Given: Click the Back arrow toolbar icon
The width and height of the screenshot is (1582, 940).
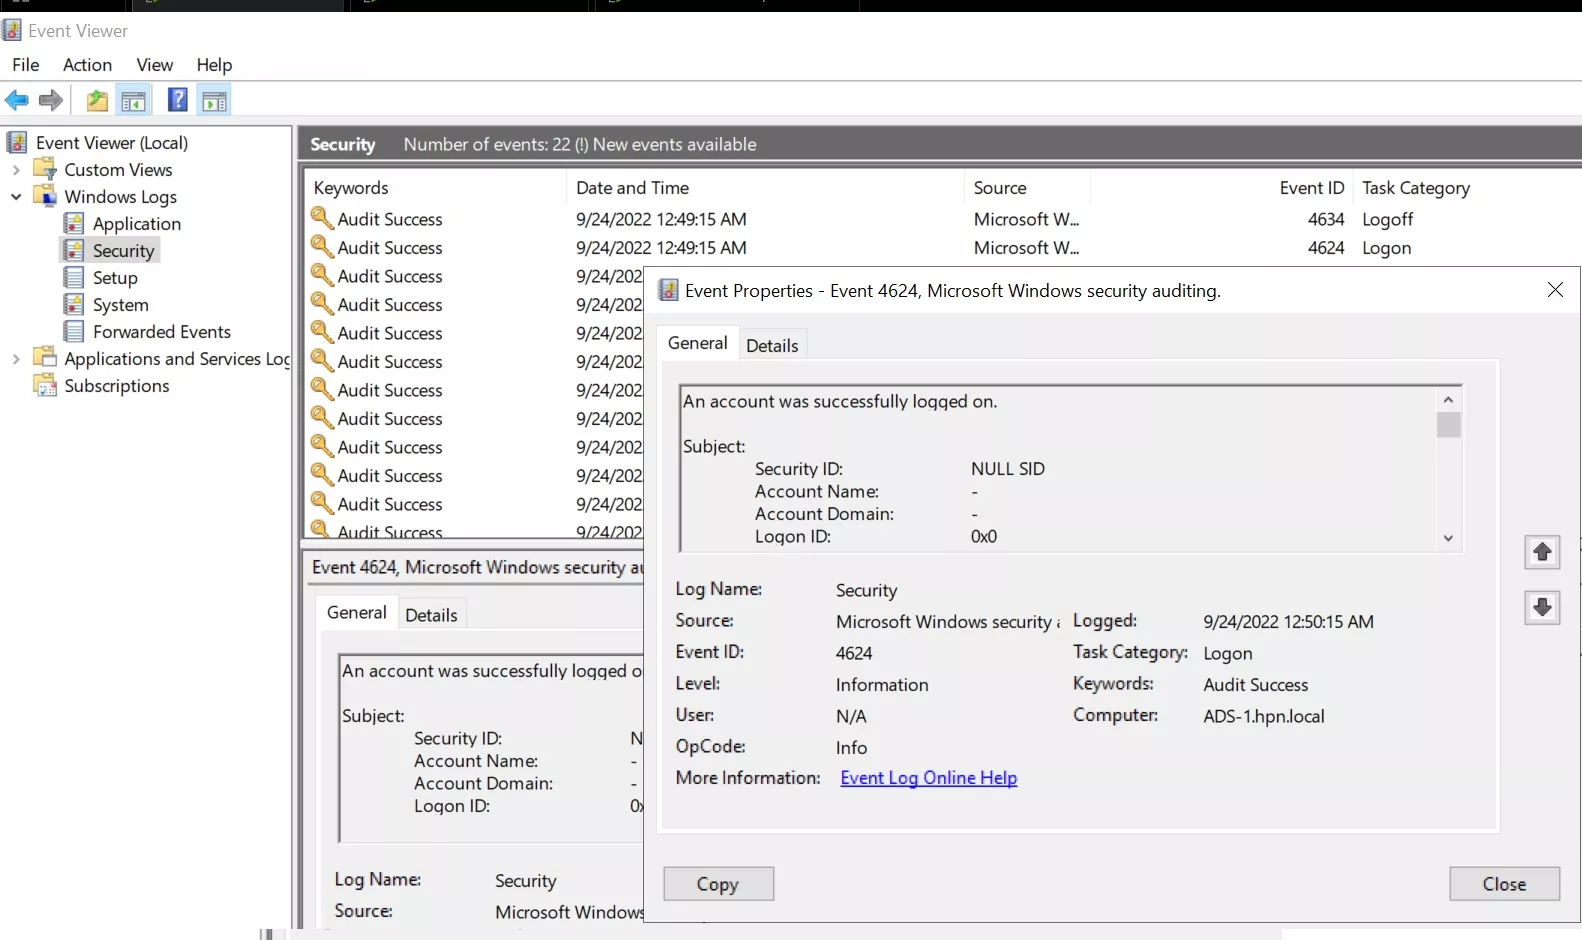Looking at the screenshot, I should (17, 100).
